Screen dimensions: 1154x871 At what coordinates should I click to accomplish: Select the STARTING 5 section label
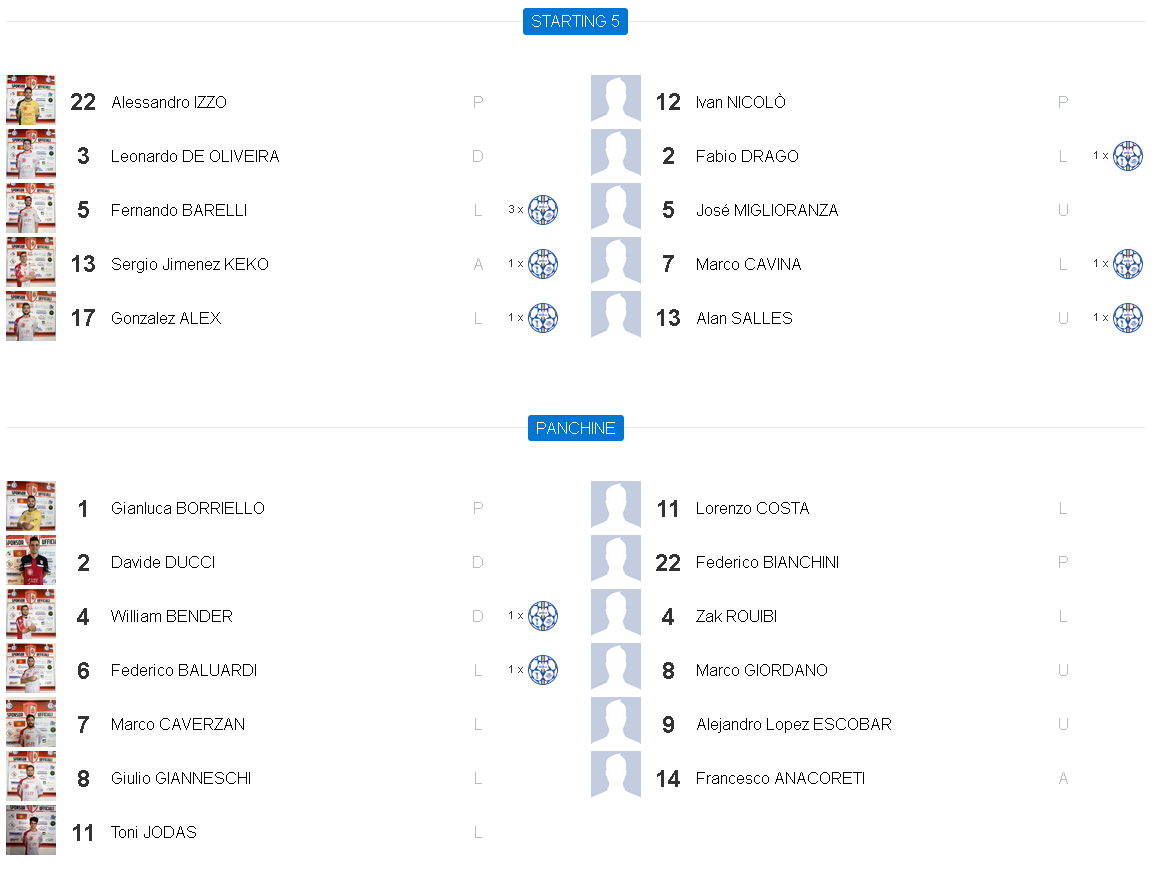(x=575, y=21)
